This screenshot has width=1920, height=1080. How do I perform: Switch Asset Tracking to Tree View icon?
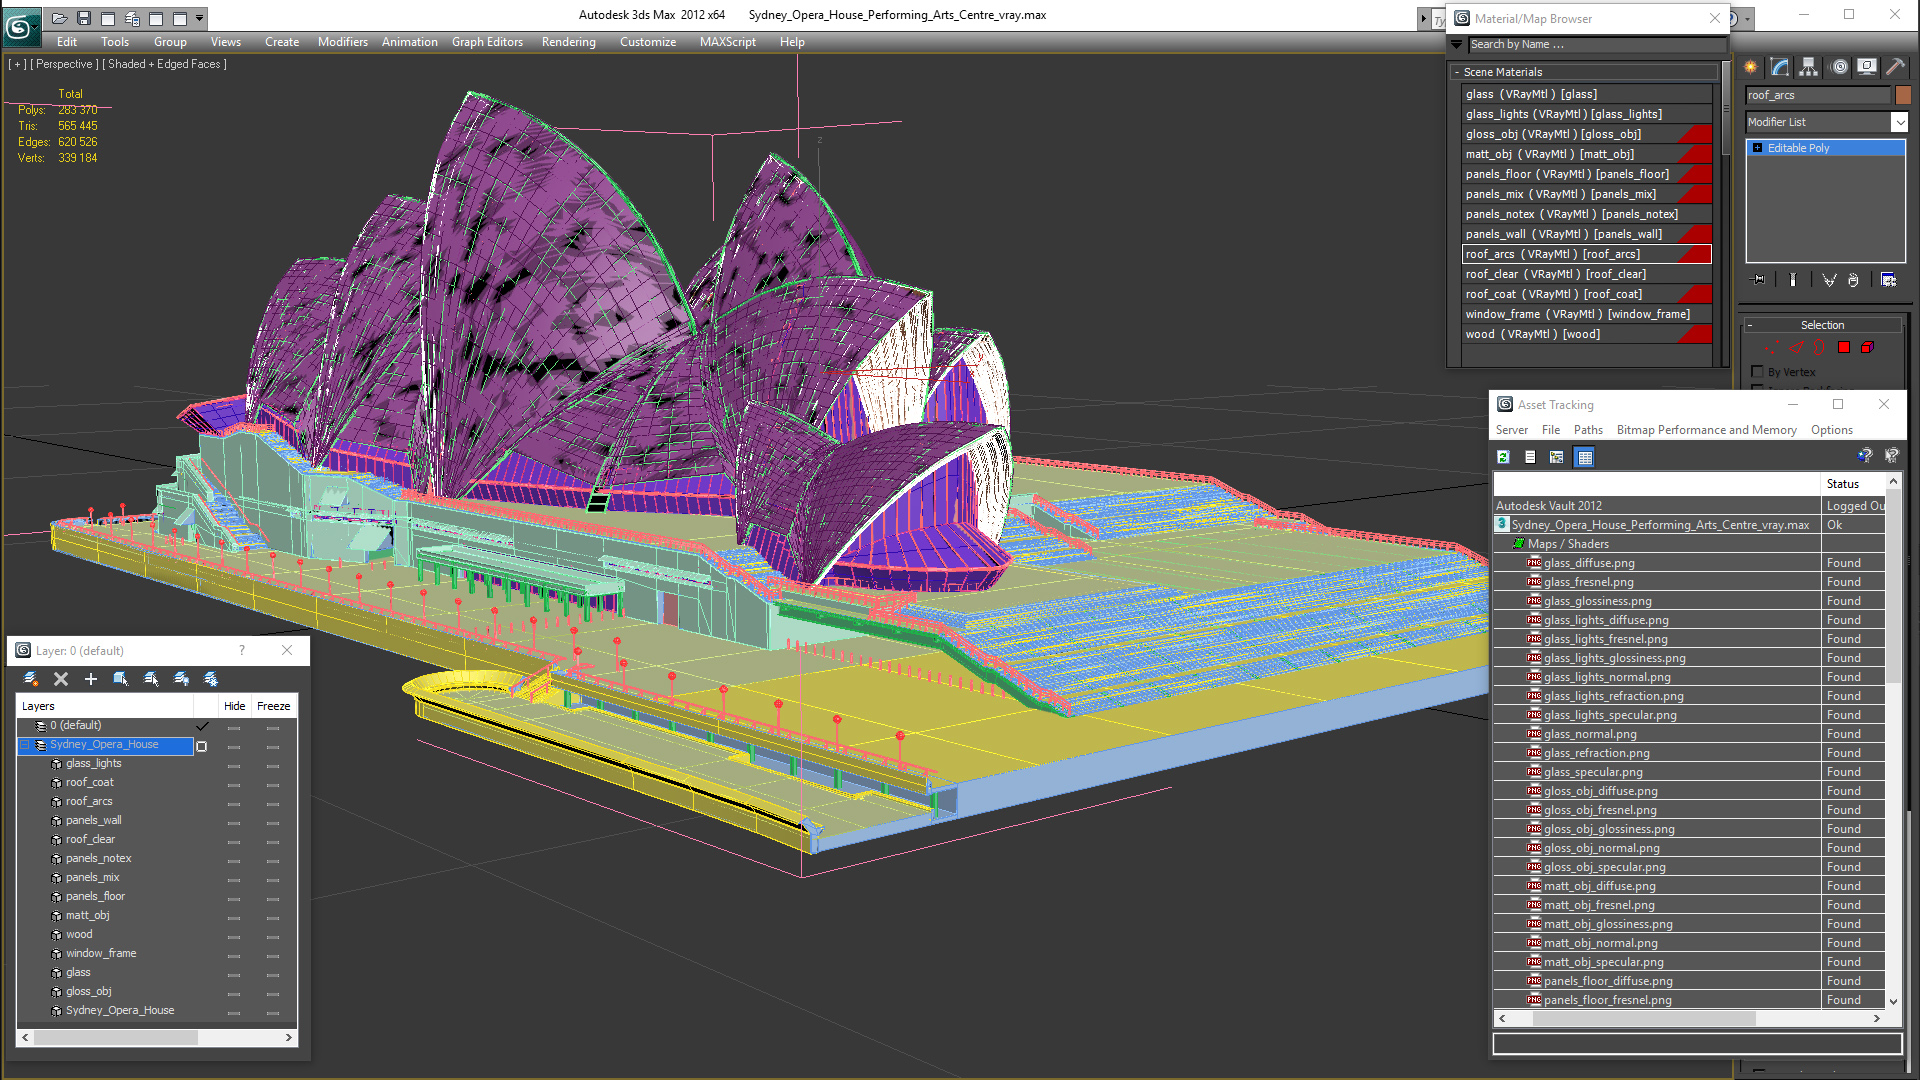click(1557, 457)
